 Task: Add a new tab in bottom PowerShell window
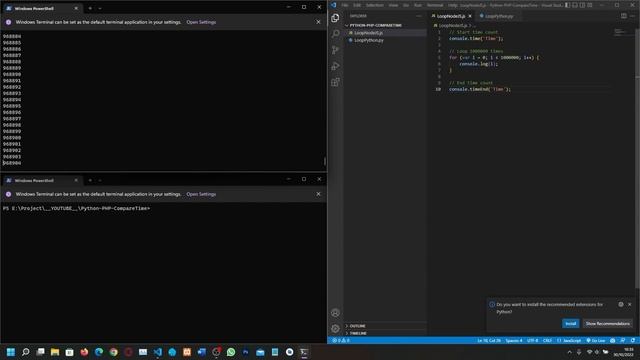[90, 180]
